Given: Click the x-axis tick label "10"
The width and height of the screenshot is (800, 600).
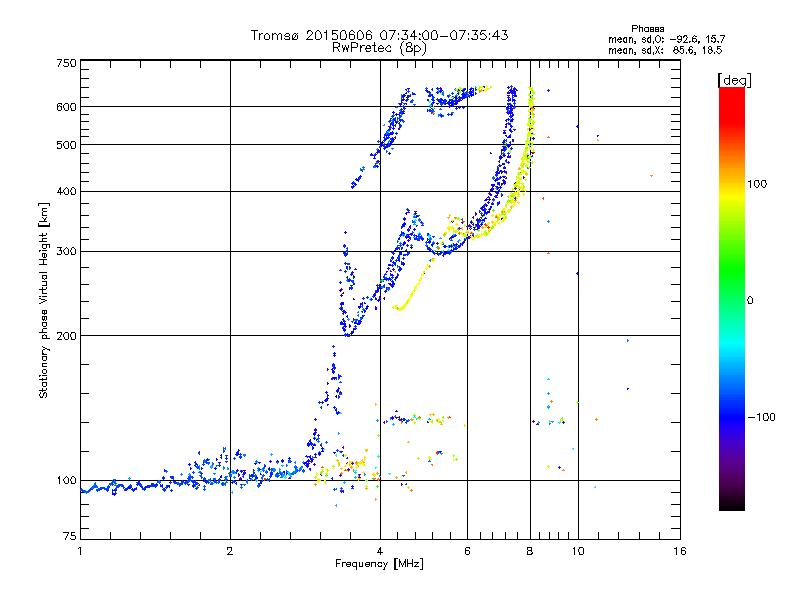Looking at the screenshot, I should pyautogui.click(x=578, y=551).
